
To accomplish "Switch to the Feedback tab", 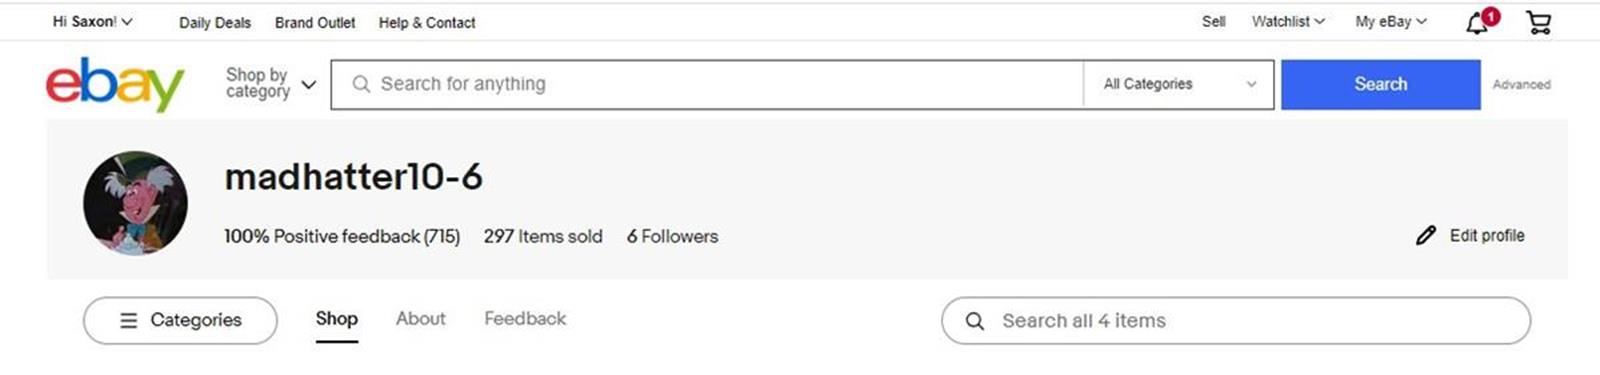I will (525, 319).
